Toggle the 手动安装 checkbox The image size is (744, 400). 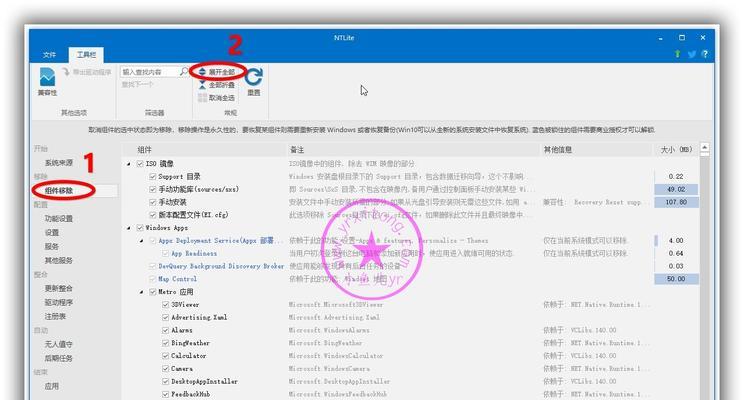[x=153, y=202]
